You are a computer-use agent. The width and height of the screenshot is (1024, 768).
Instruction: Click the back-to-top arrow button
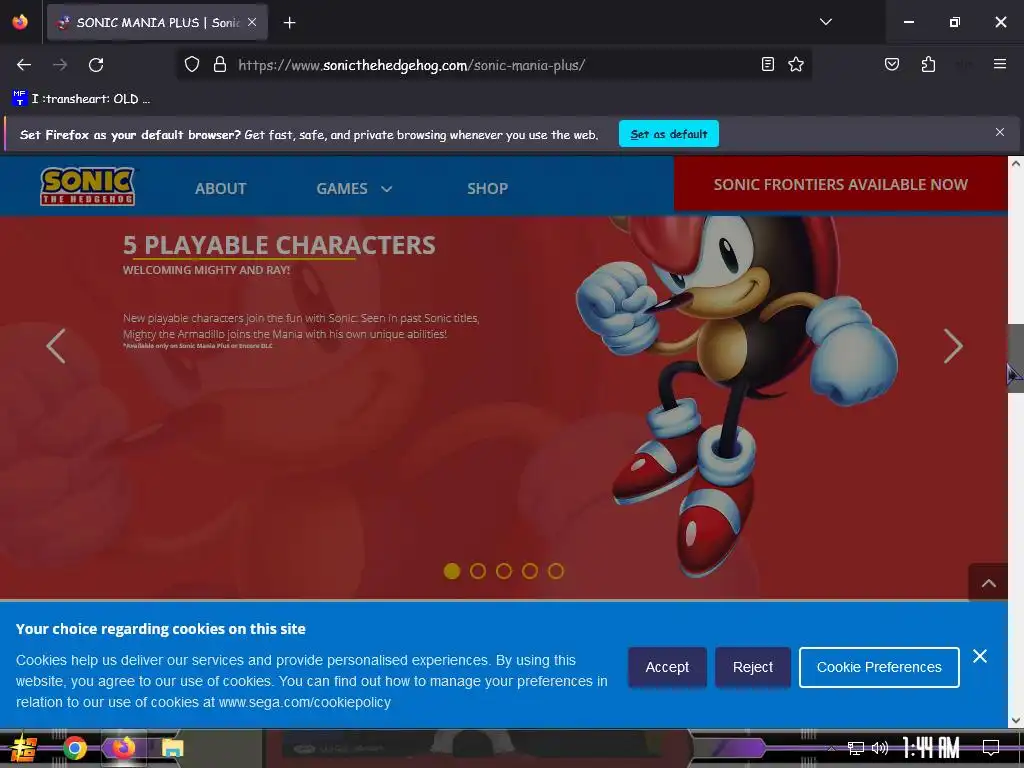coord(988,583)
